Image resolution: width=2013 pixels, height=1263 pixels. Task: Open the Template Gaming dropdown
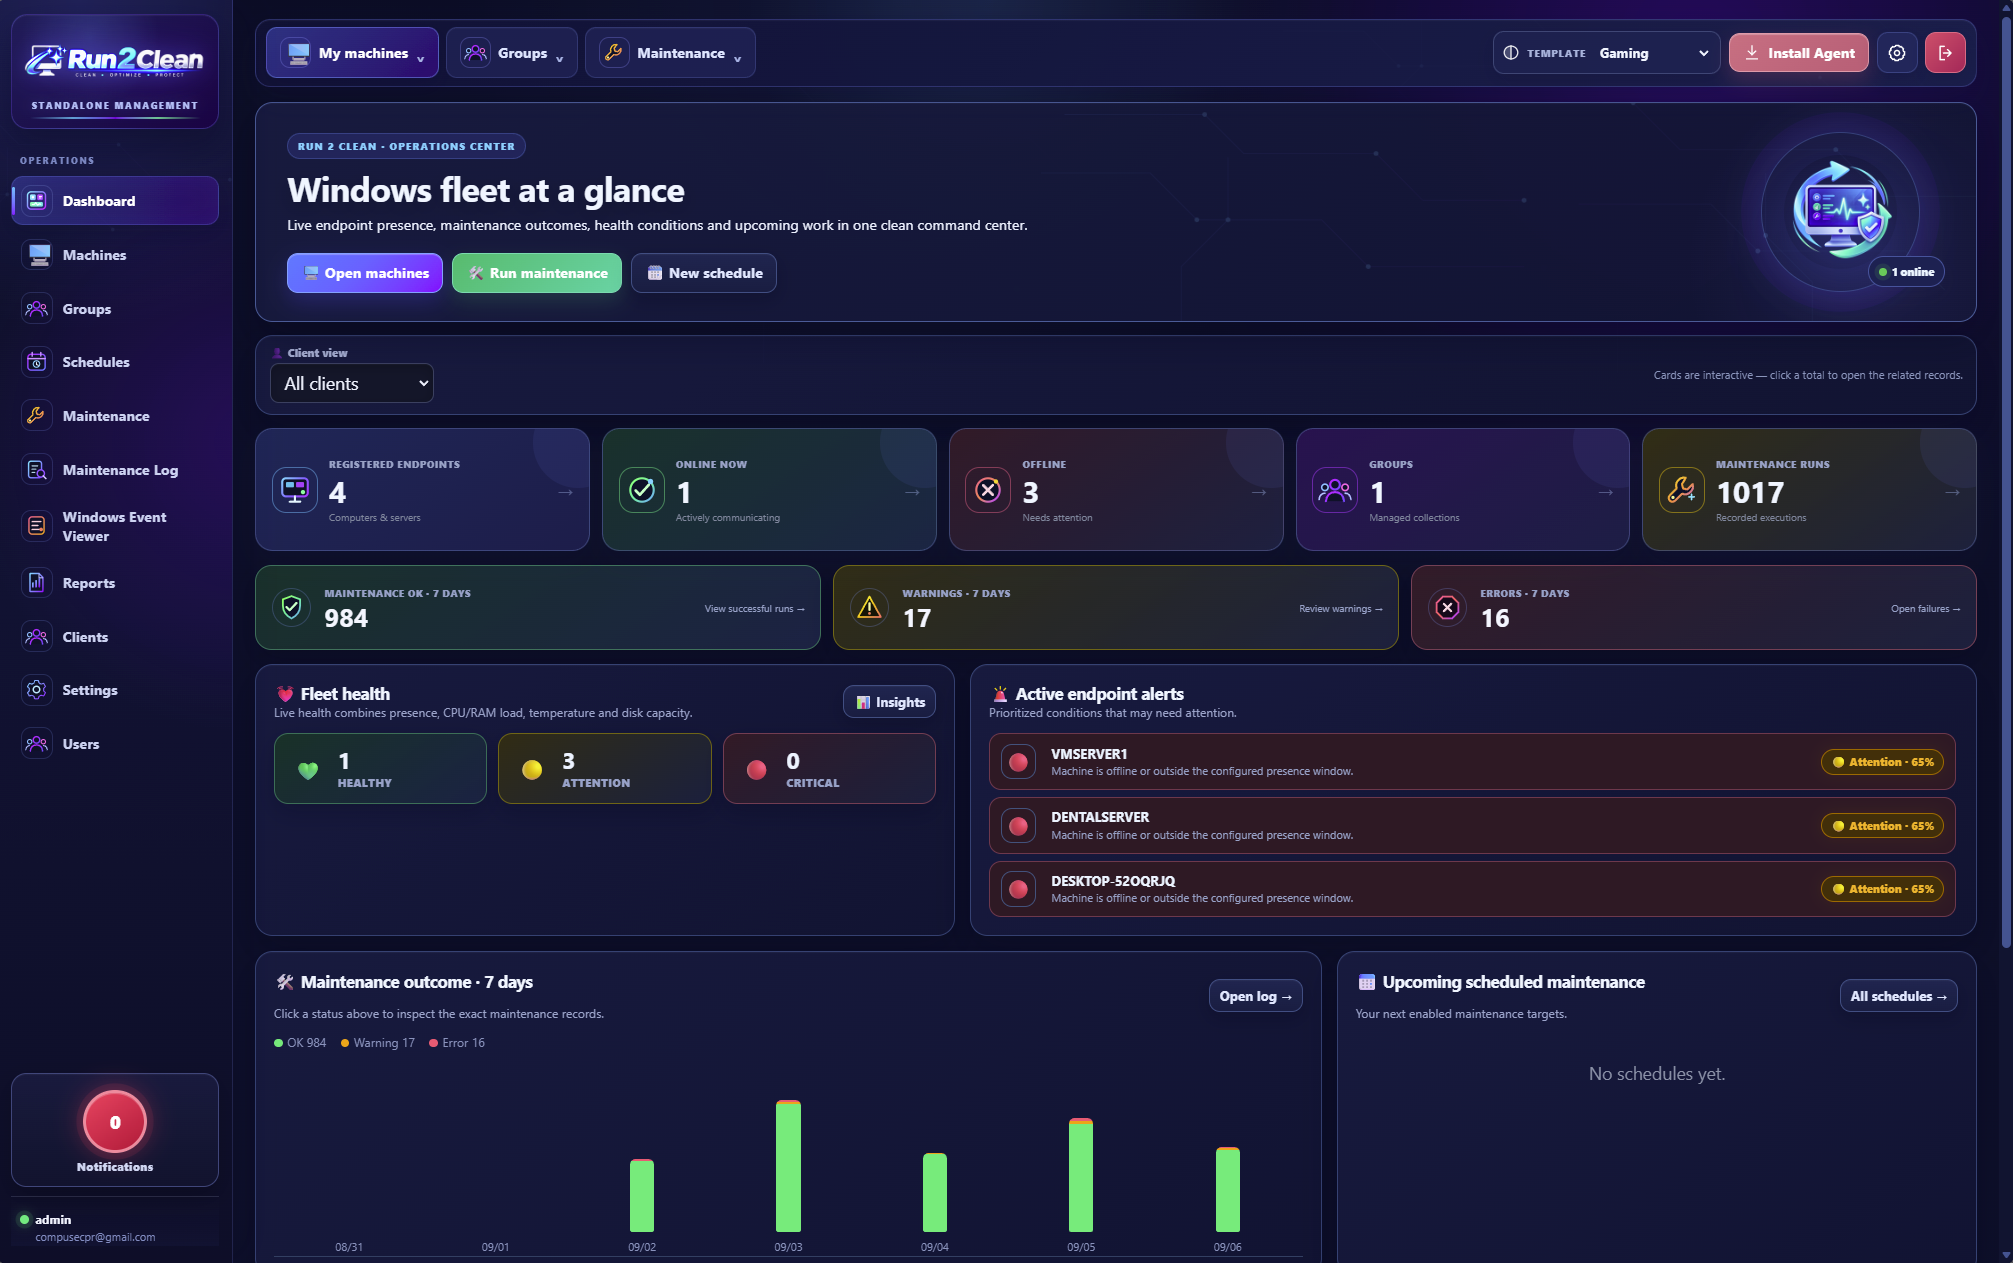point(1606,53)
